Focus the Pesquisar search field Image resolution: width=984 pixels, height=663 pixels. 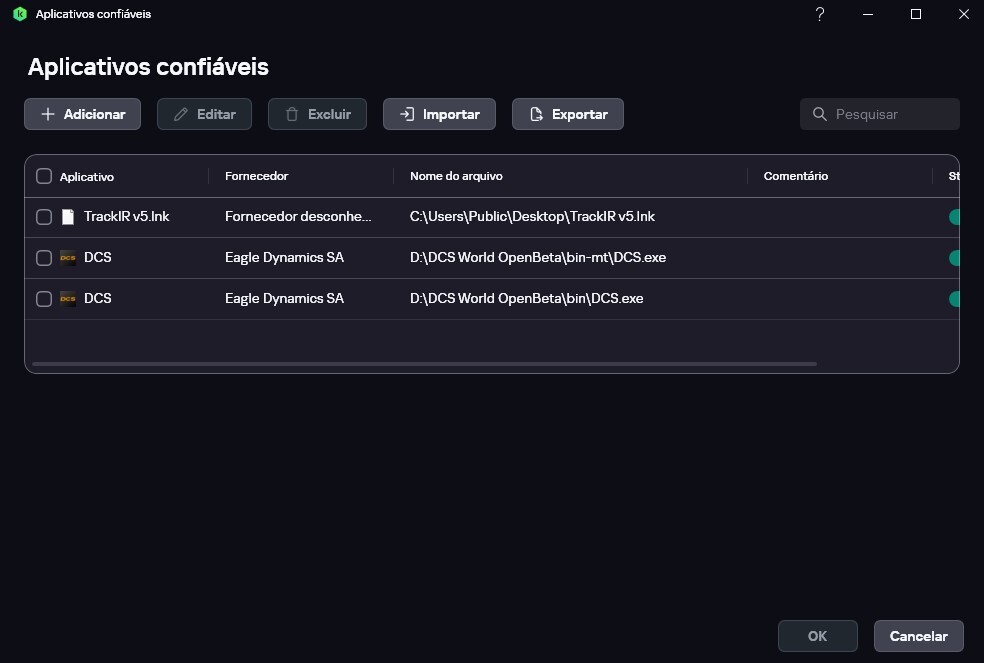[x=880, y=114]
